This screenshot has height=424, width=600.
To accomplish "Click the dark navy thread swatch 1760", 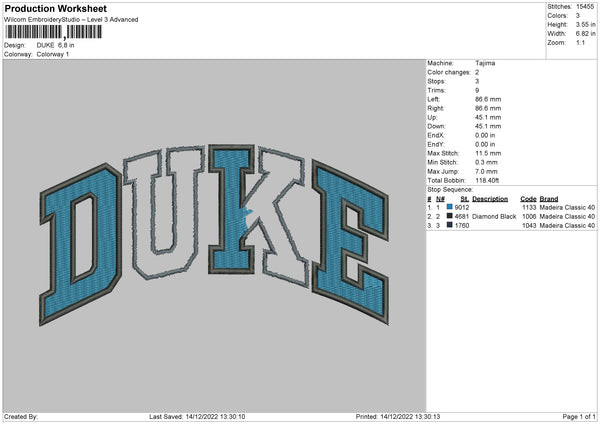I will [x=450, y=225].
